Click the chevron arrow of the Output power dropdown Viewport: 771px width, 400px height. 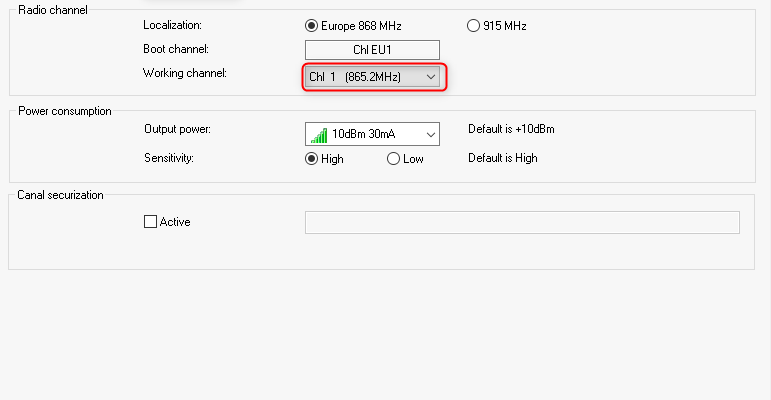(431, 134)
